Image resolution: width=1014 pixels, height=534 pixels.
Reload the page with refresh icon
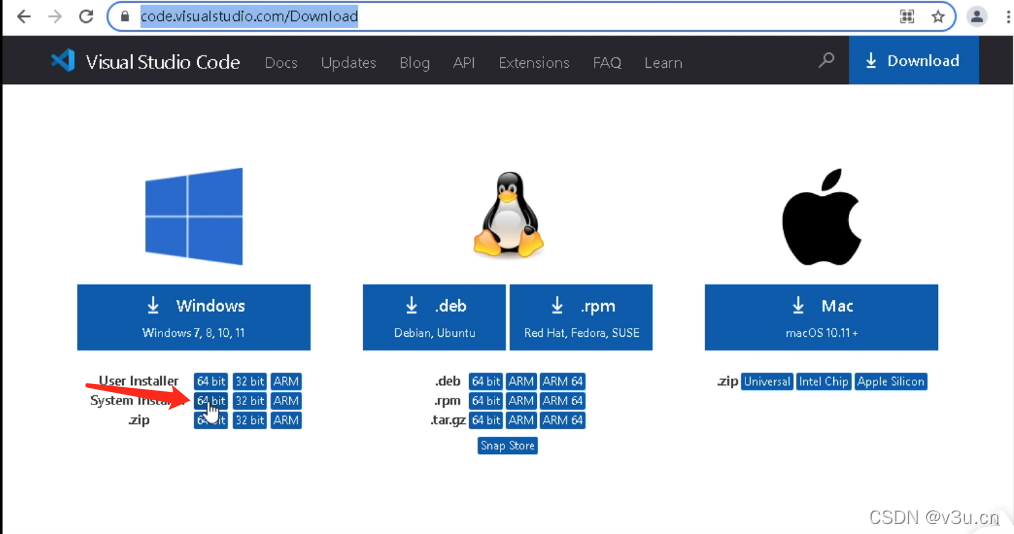coord(86,16)
